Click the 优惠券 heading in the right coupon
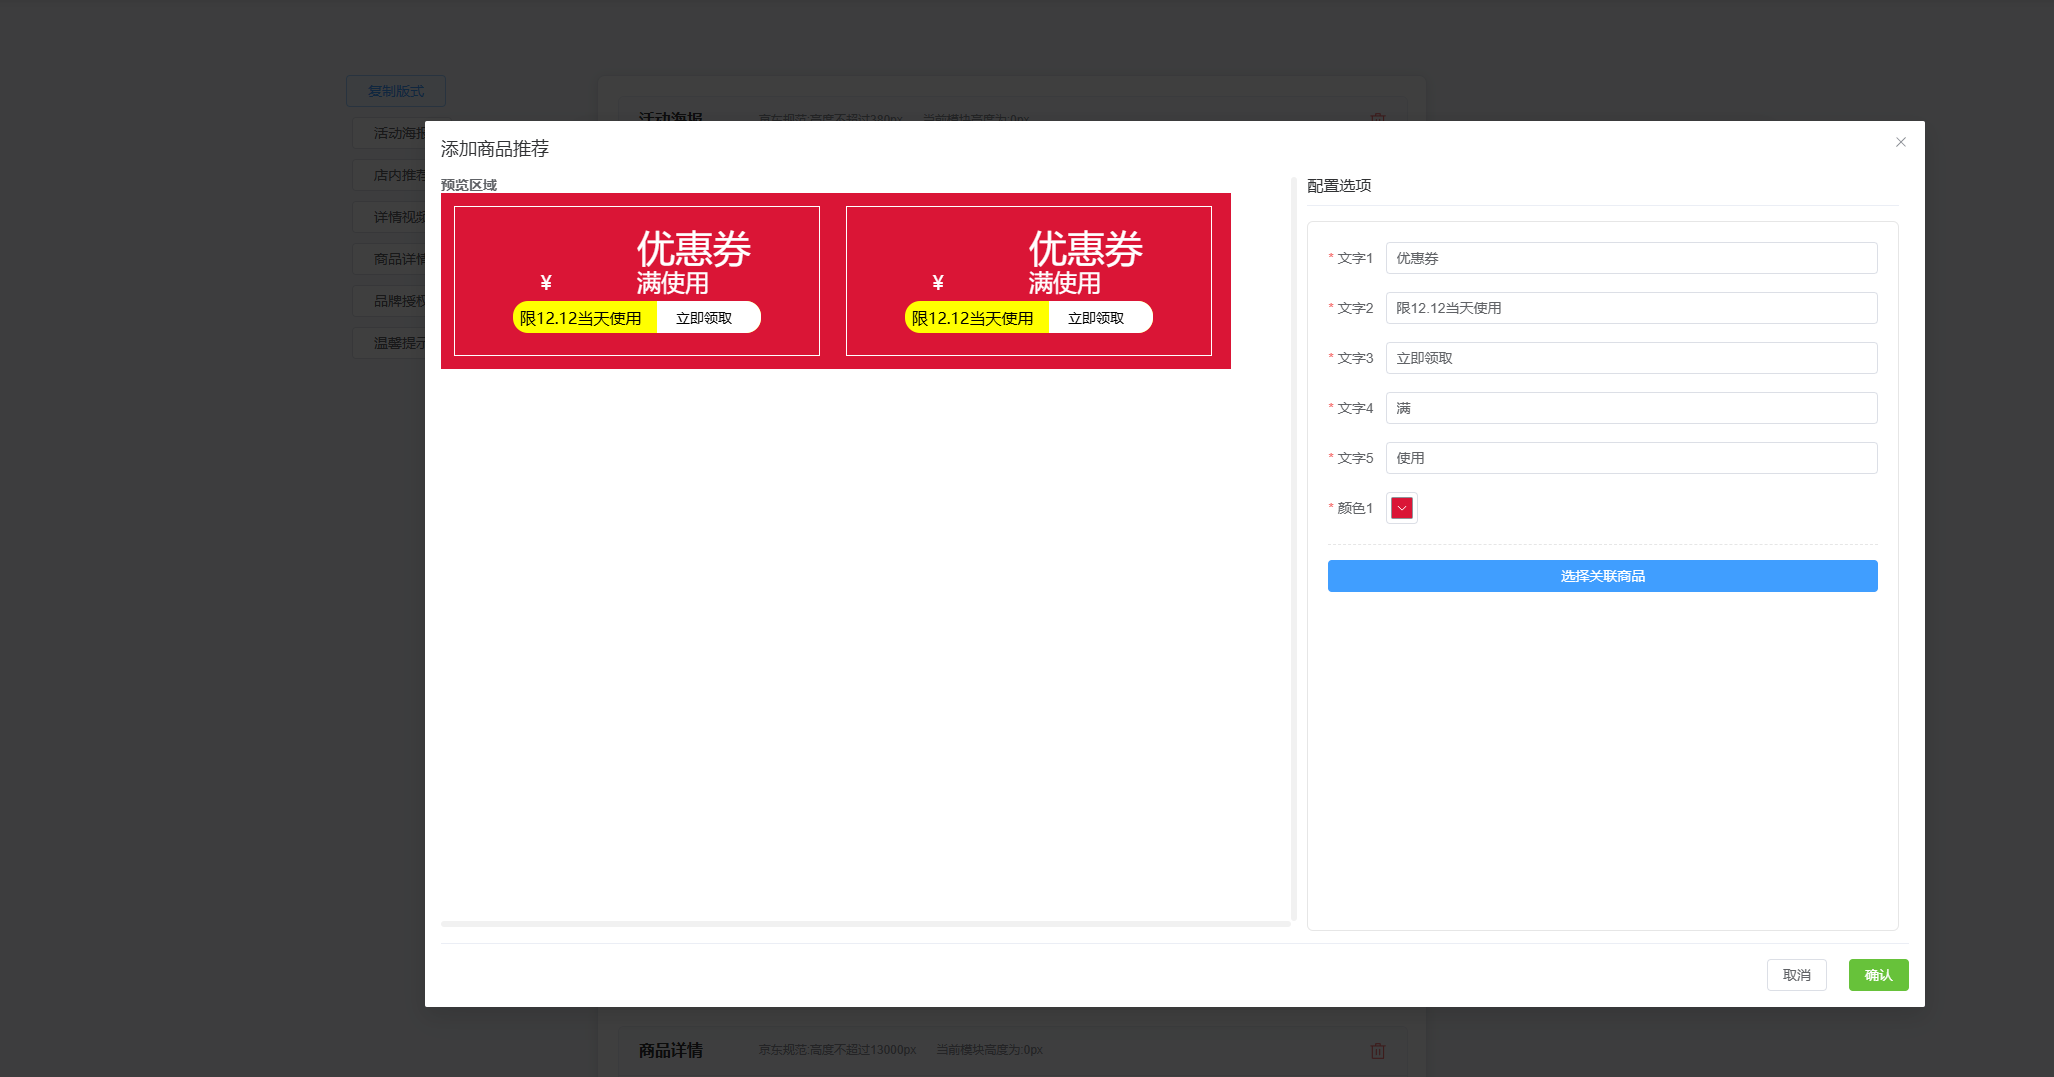 coord(1086,249)
